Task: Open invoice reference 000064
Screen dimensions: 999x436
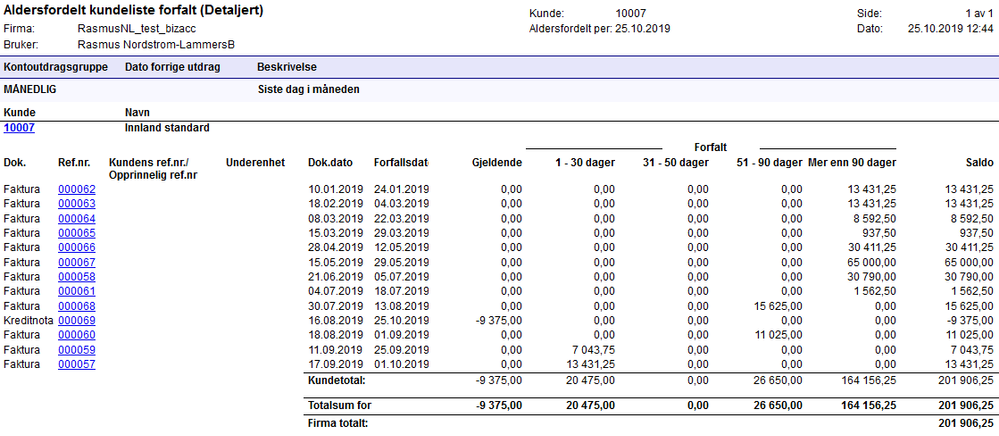Action: click(x=76, y=218)
